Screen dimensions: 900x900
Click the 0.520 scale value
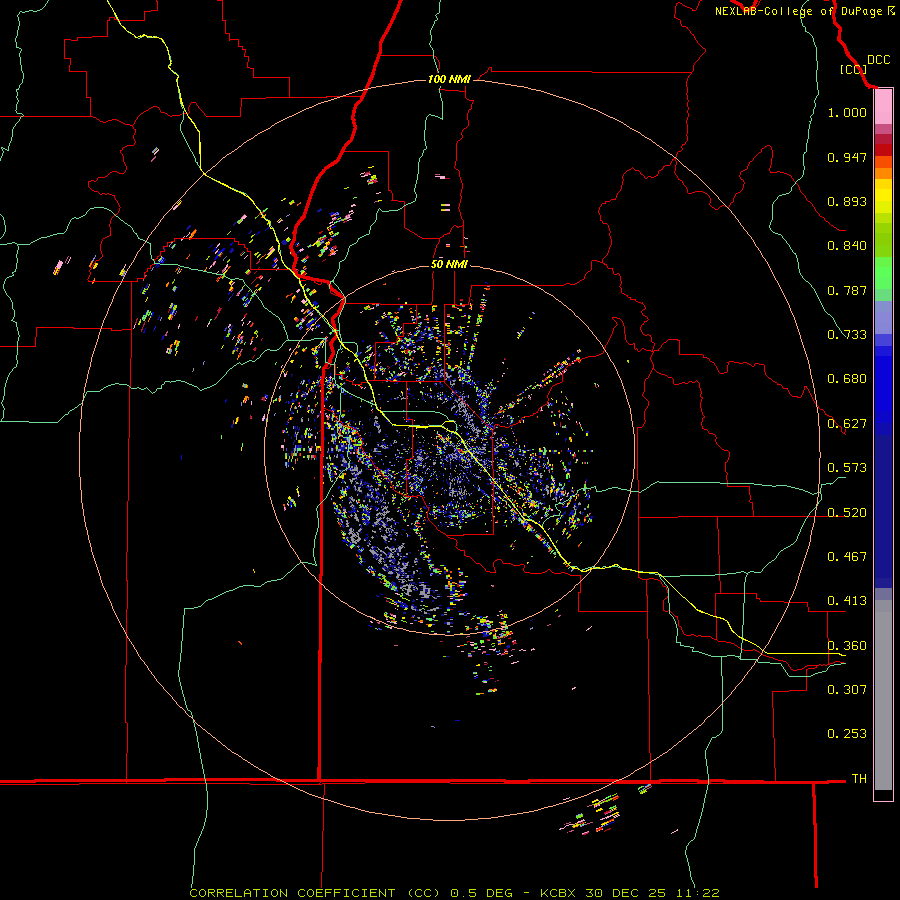click(x=847, y=513)
